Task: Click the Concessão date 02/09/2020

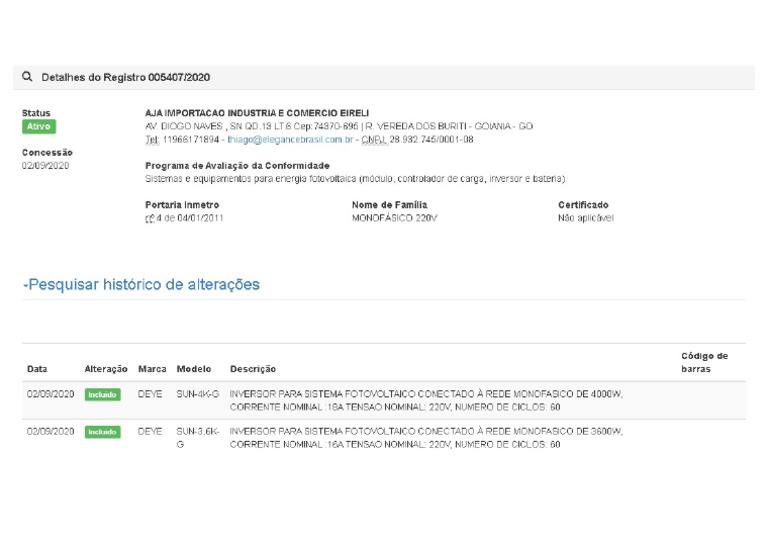Action: [x=45, y=165]
